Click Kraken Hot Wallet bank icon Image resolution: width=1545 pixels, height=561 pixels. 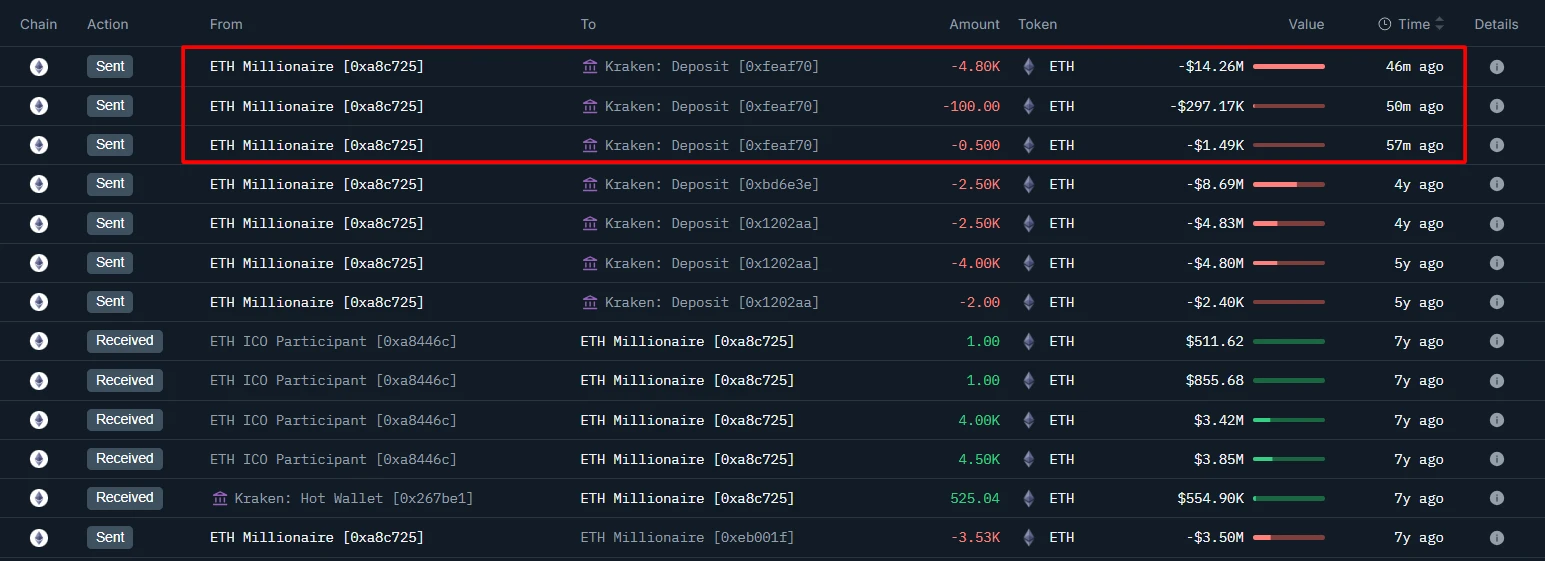220,498
